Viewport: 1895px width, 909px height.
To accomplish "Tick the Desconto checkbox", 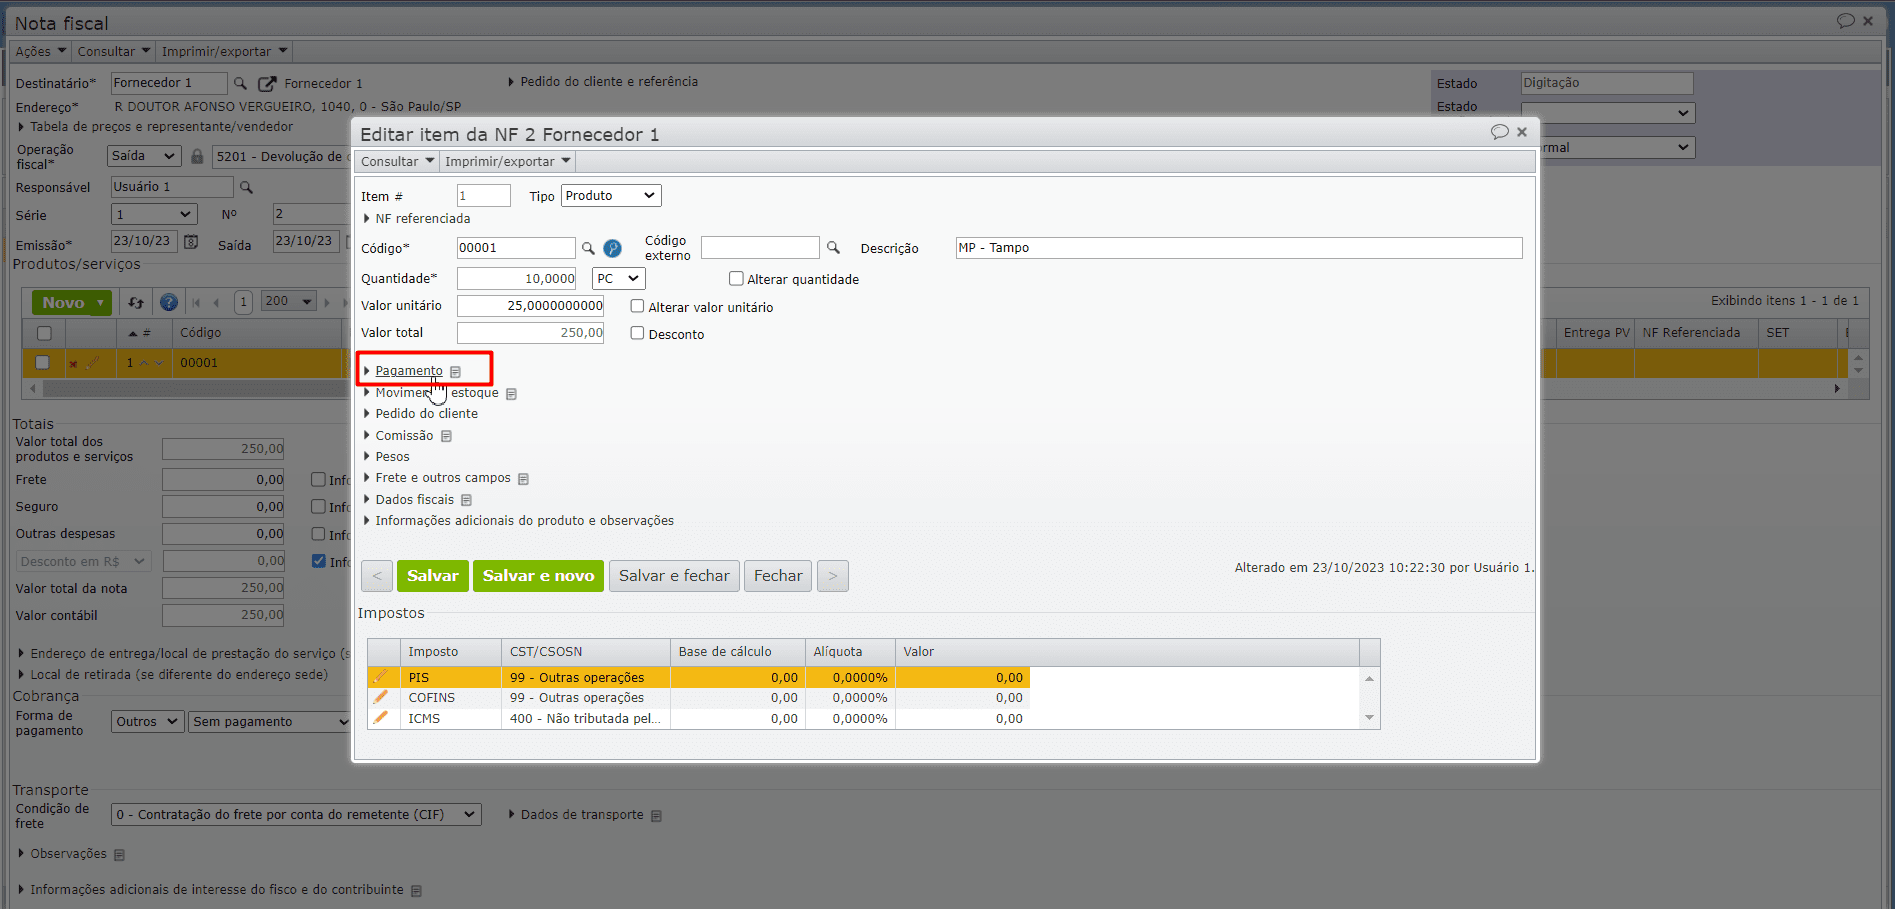I will pyautogui.click(x=637, y=333).
